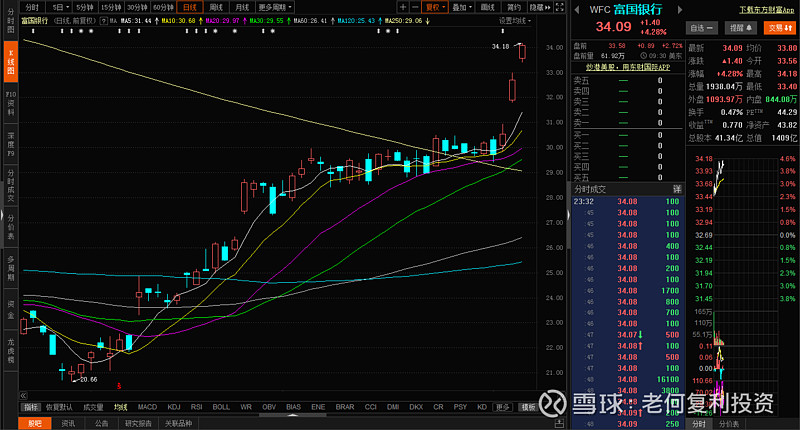Click the MA help question-mark icon
Image resolution: width=800 pixels, height=430 pixels.
104,21
